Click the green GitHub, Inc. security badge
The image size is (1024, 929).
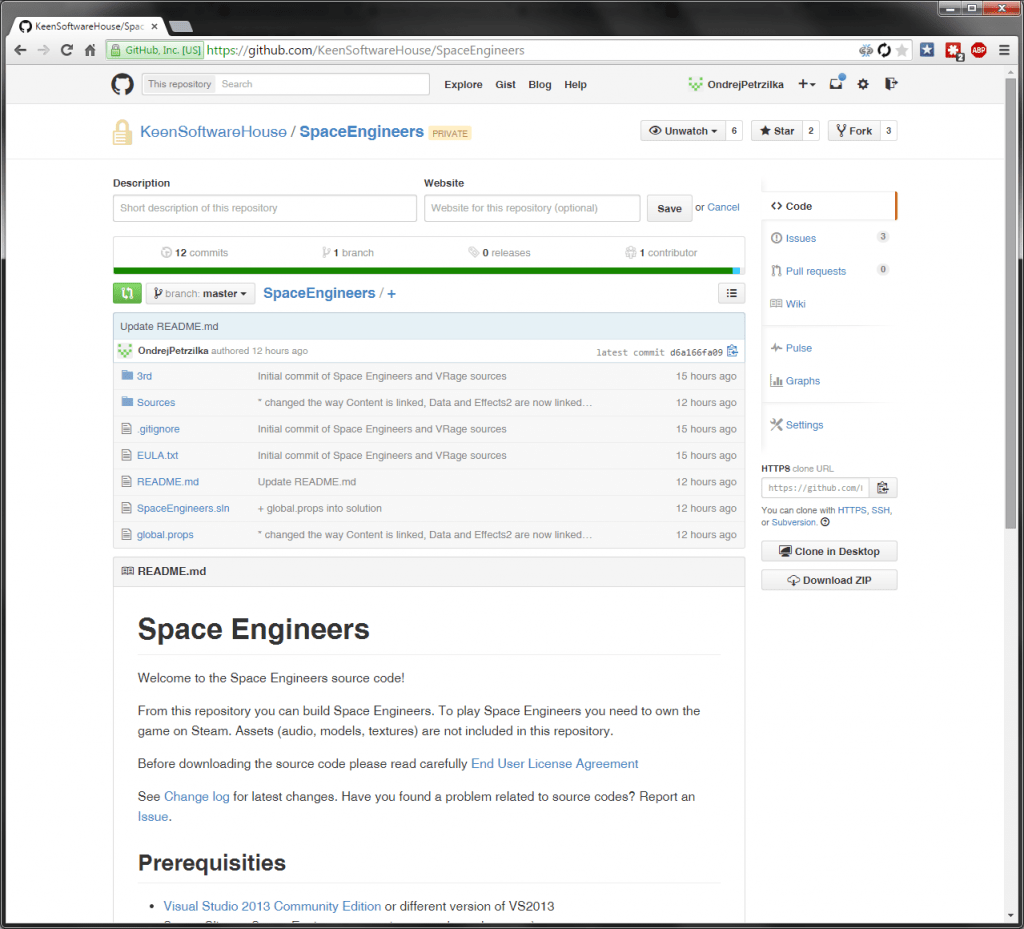click(x=155, y=50)
